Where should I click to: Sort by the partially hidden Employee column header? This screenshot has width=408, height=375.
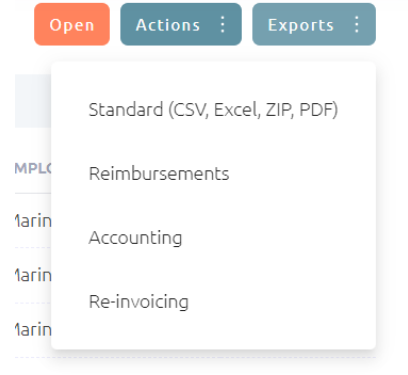(x=33, y=168)
